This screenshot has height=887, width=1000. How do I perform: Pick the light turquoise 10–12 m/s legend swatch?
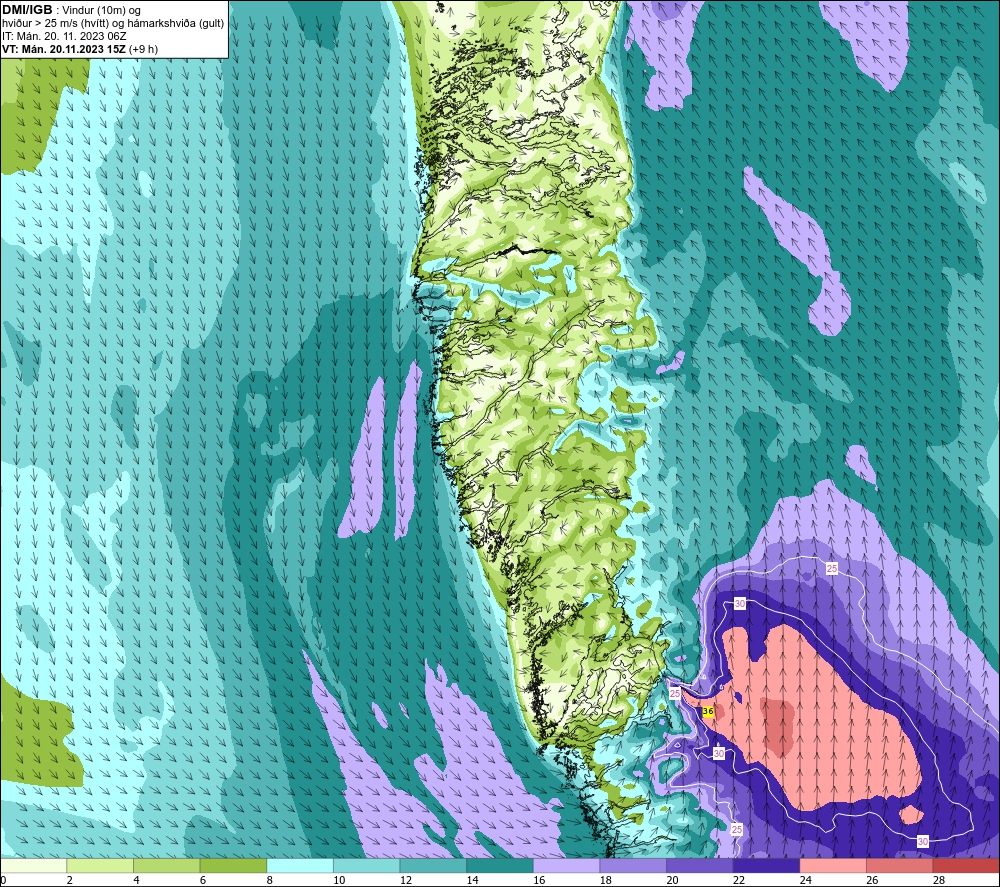coord(366,865)
